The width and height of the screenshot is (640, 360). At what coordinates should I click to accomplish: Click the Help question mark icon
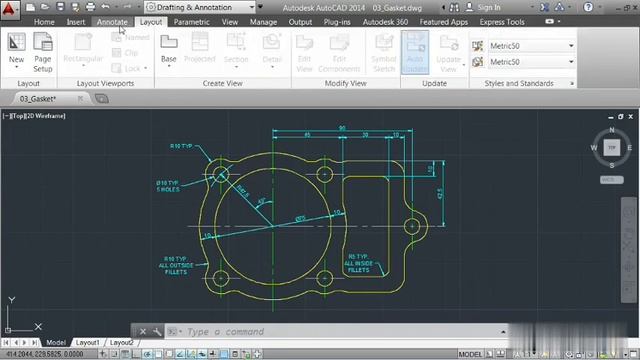point(588,7)
